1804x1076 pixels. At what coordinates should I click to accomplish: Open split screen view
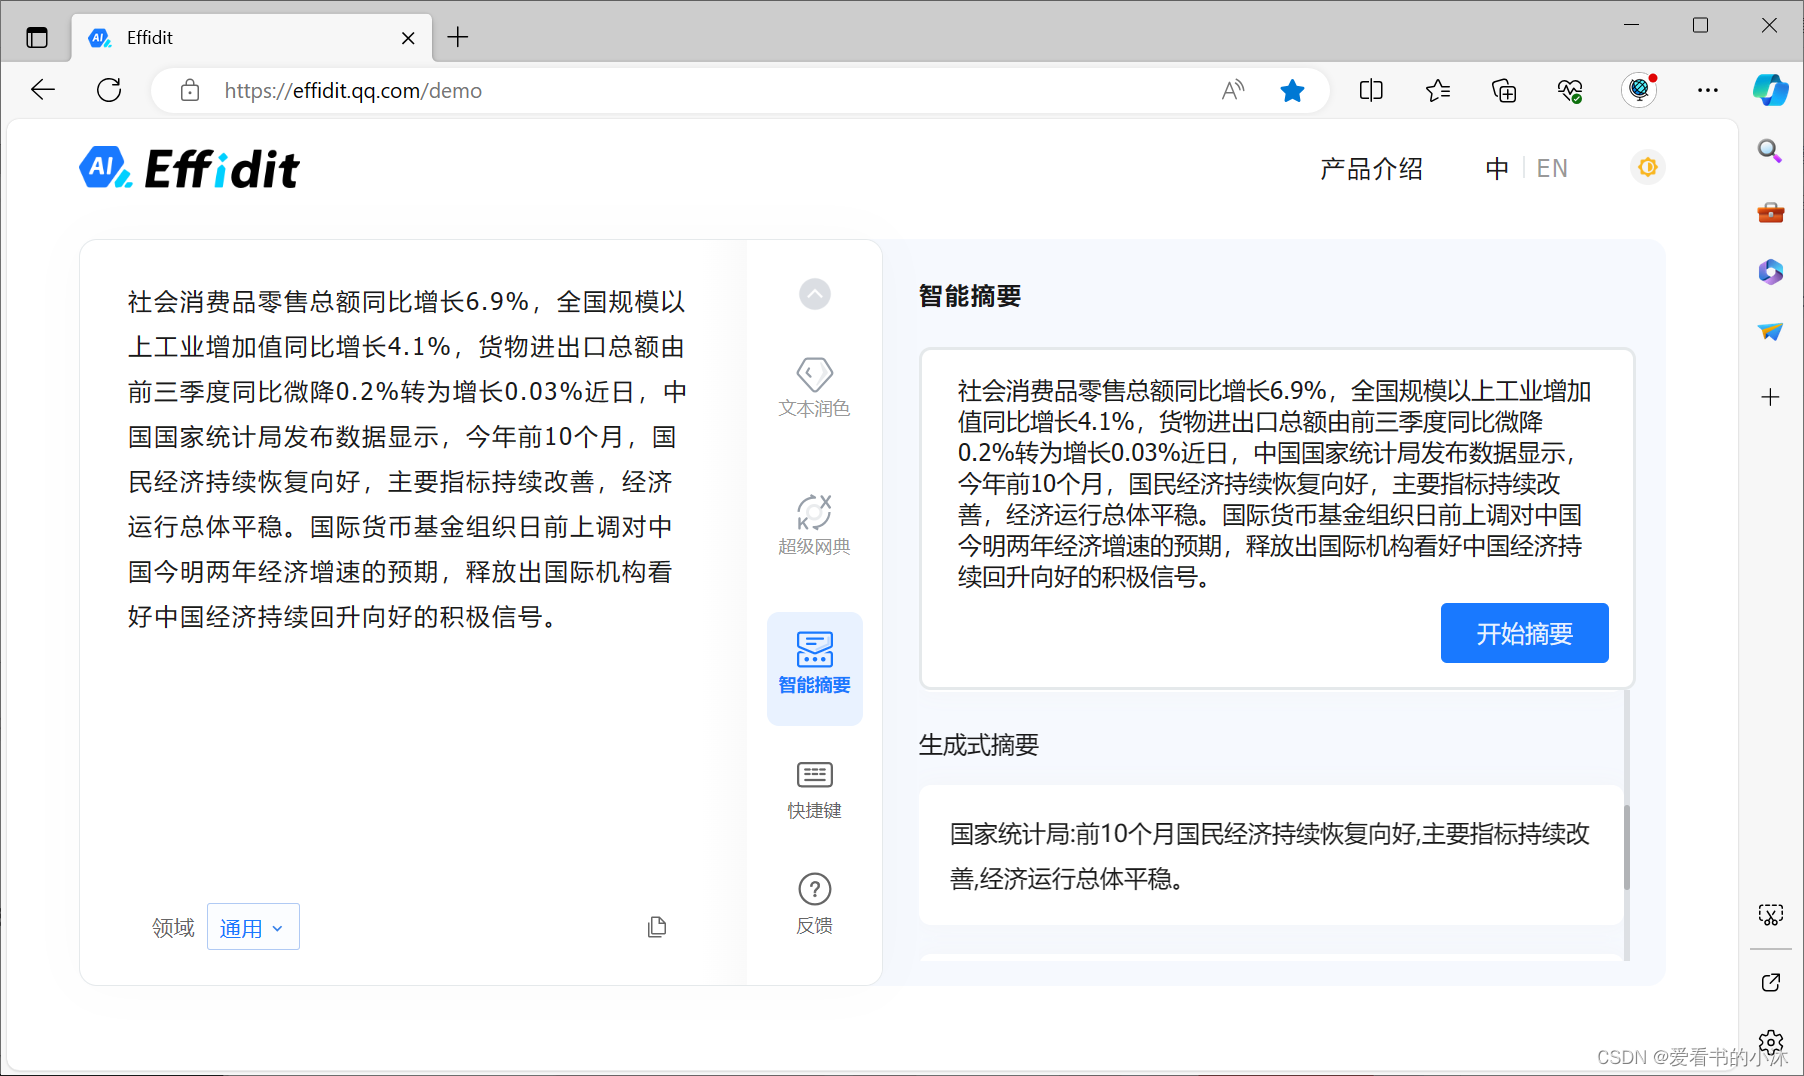(1371, 90)
